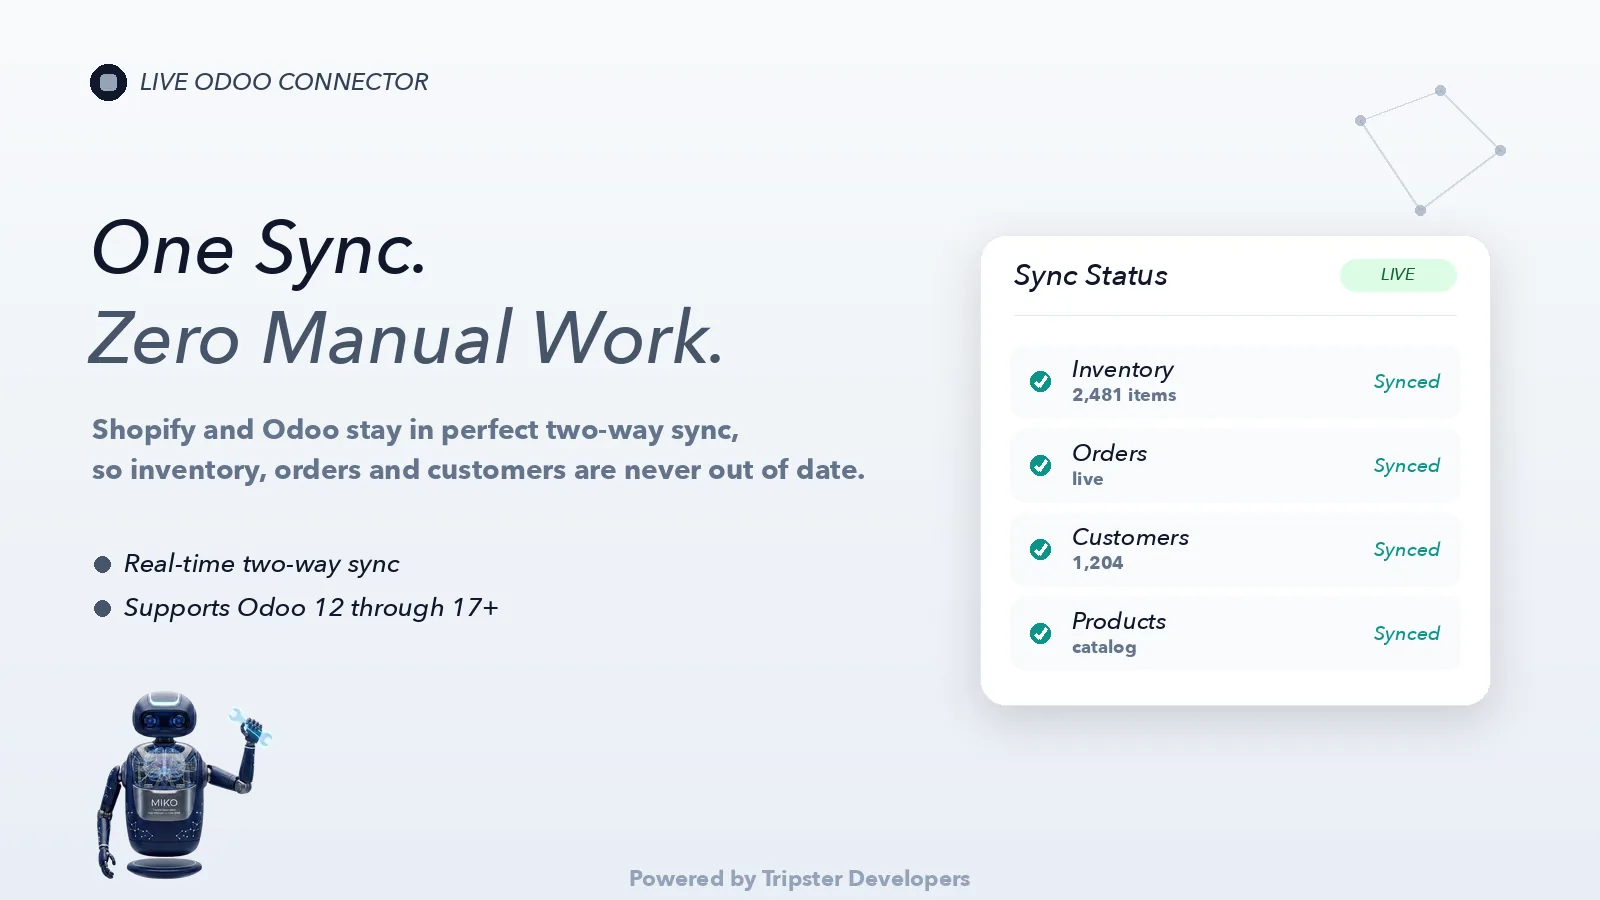
Task: Click the 'LIVE ODOO CONNECTOR' header text
Action: point(284,82)
